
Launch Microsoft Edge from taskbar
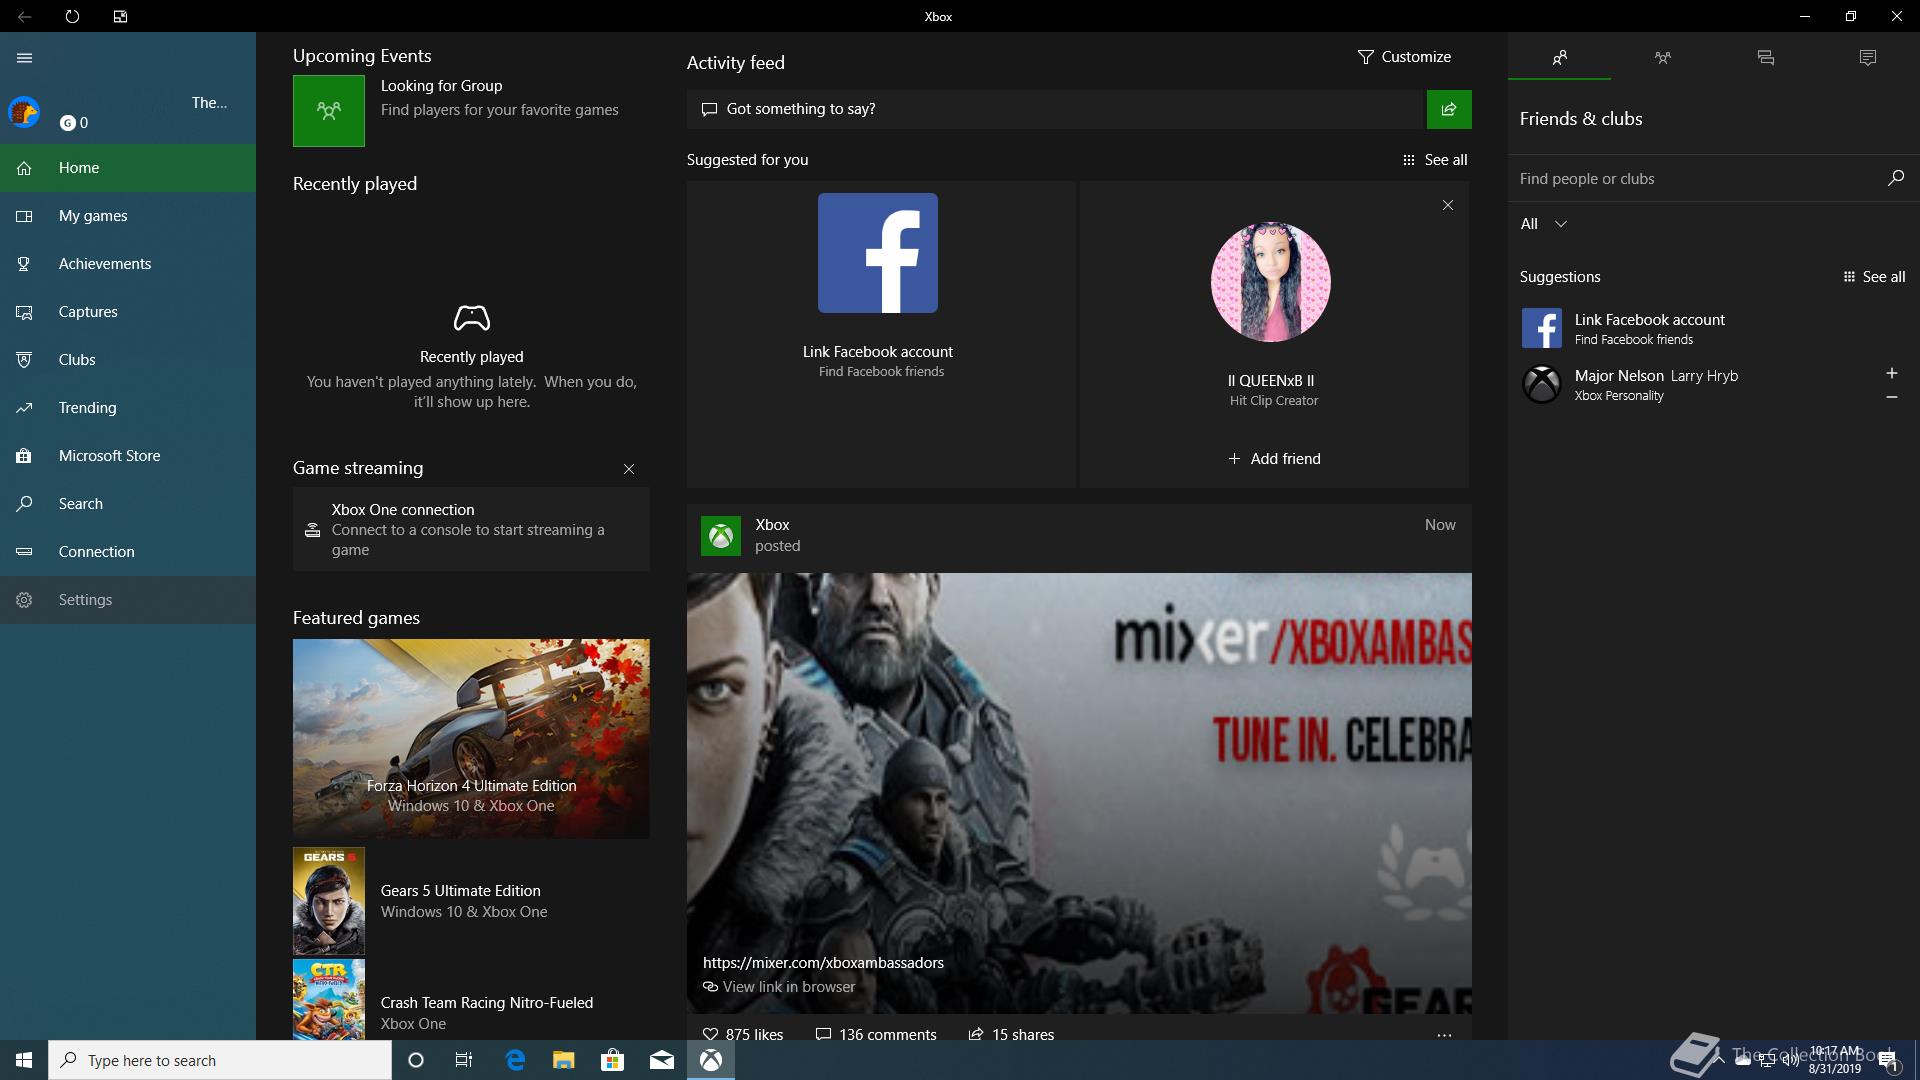pos(515,1060)
